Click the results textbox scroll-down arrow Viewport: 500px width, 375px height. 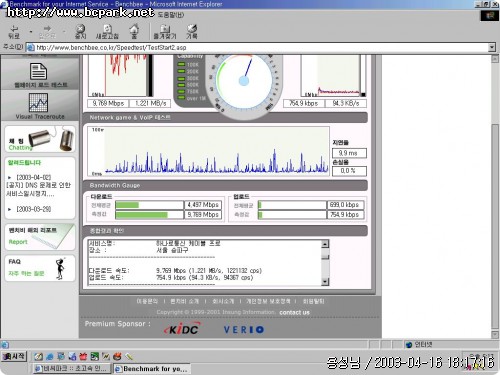[x=325, y=282]
